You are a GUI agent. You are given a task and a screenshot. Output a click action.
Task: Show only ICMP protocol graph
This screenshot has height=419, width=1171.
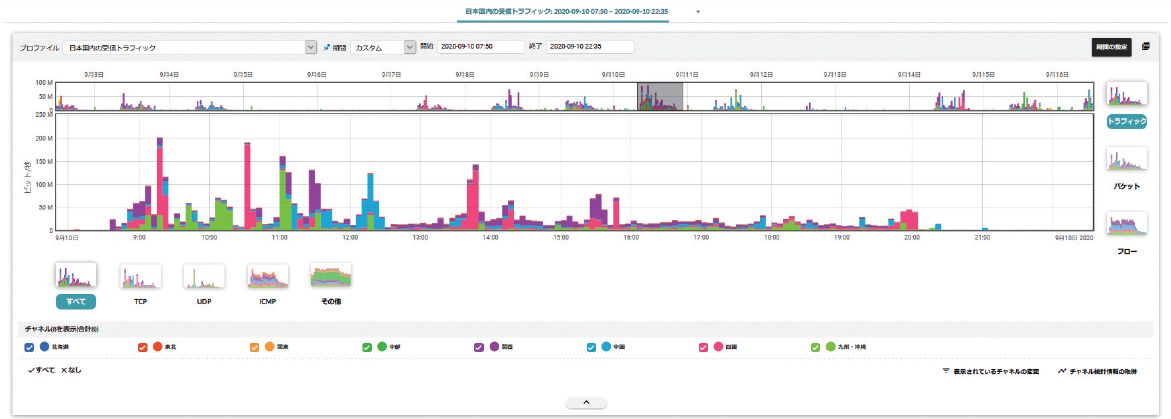coord(268,276)
